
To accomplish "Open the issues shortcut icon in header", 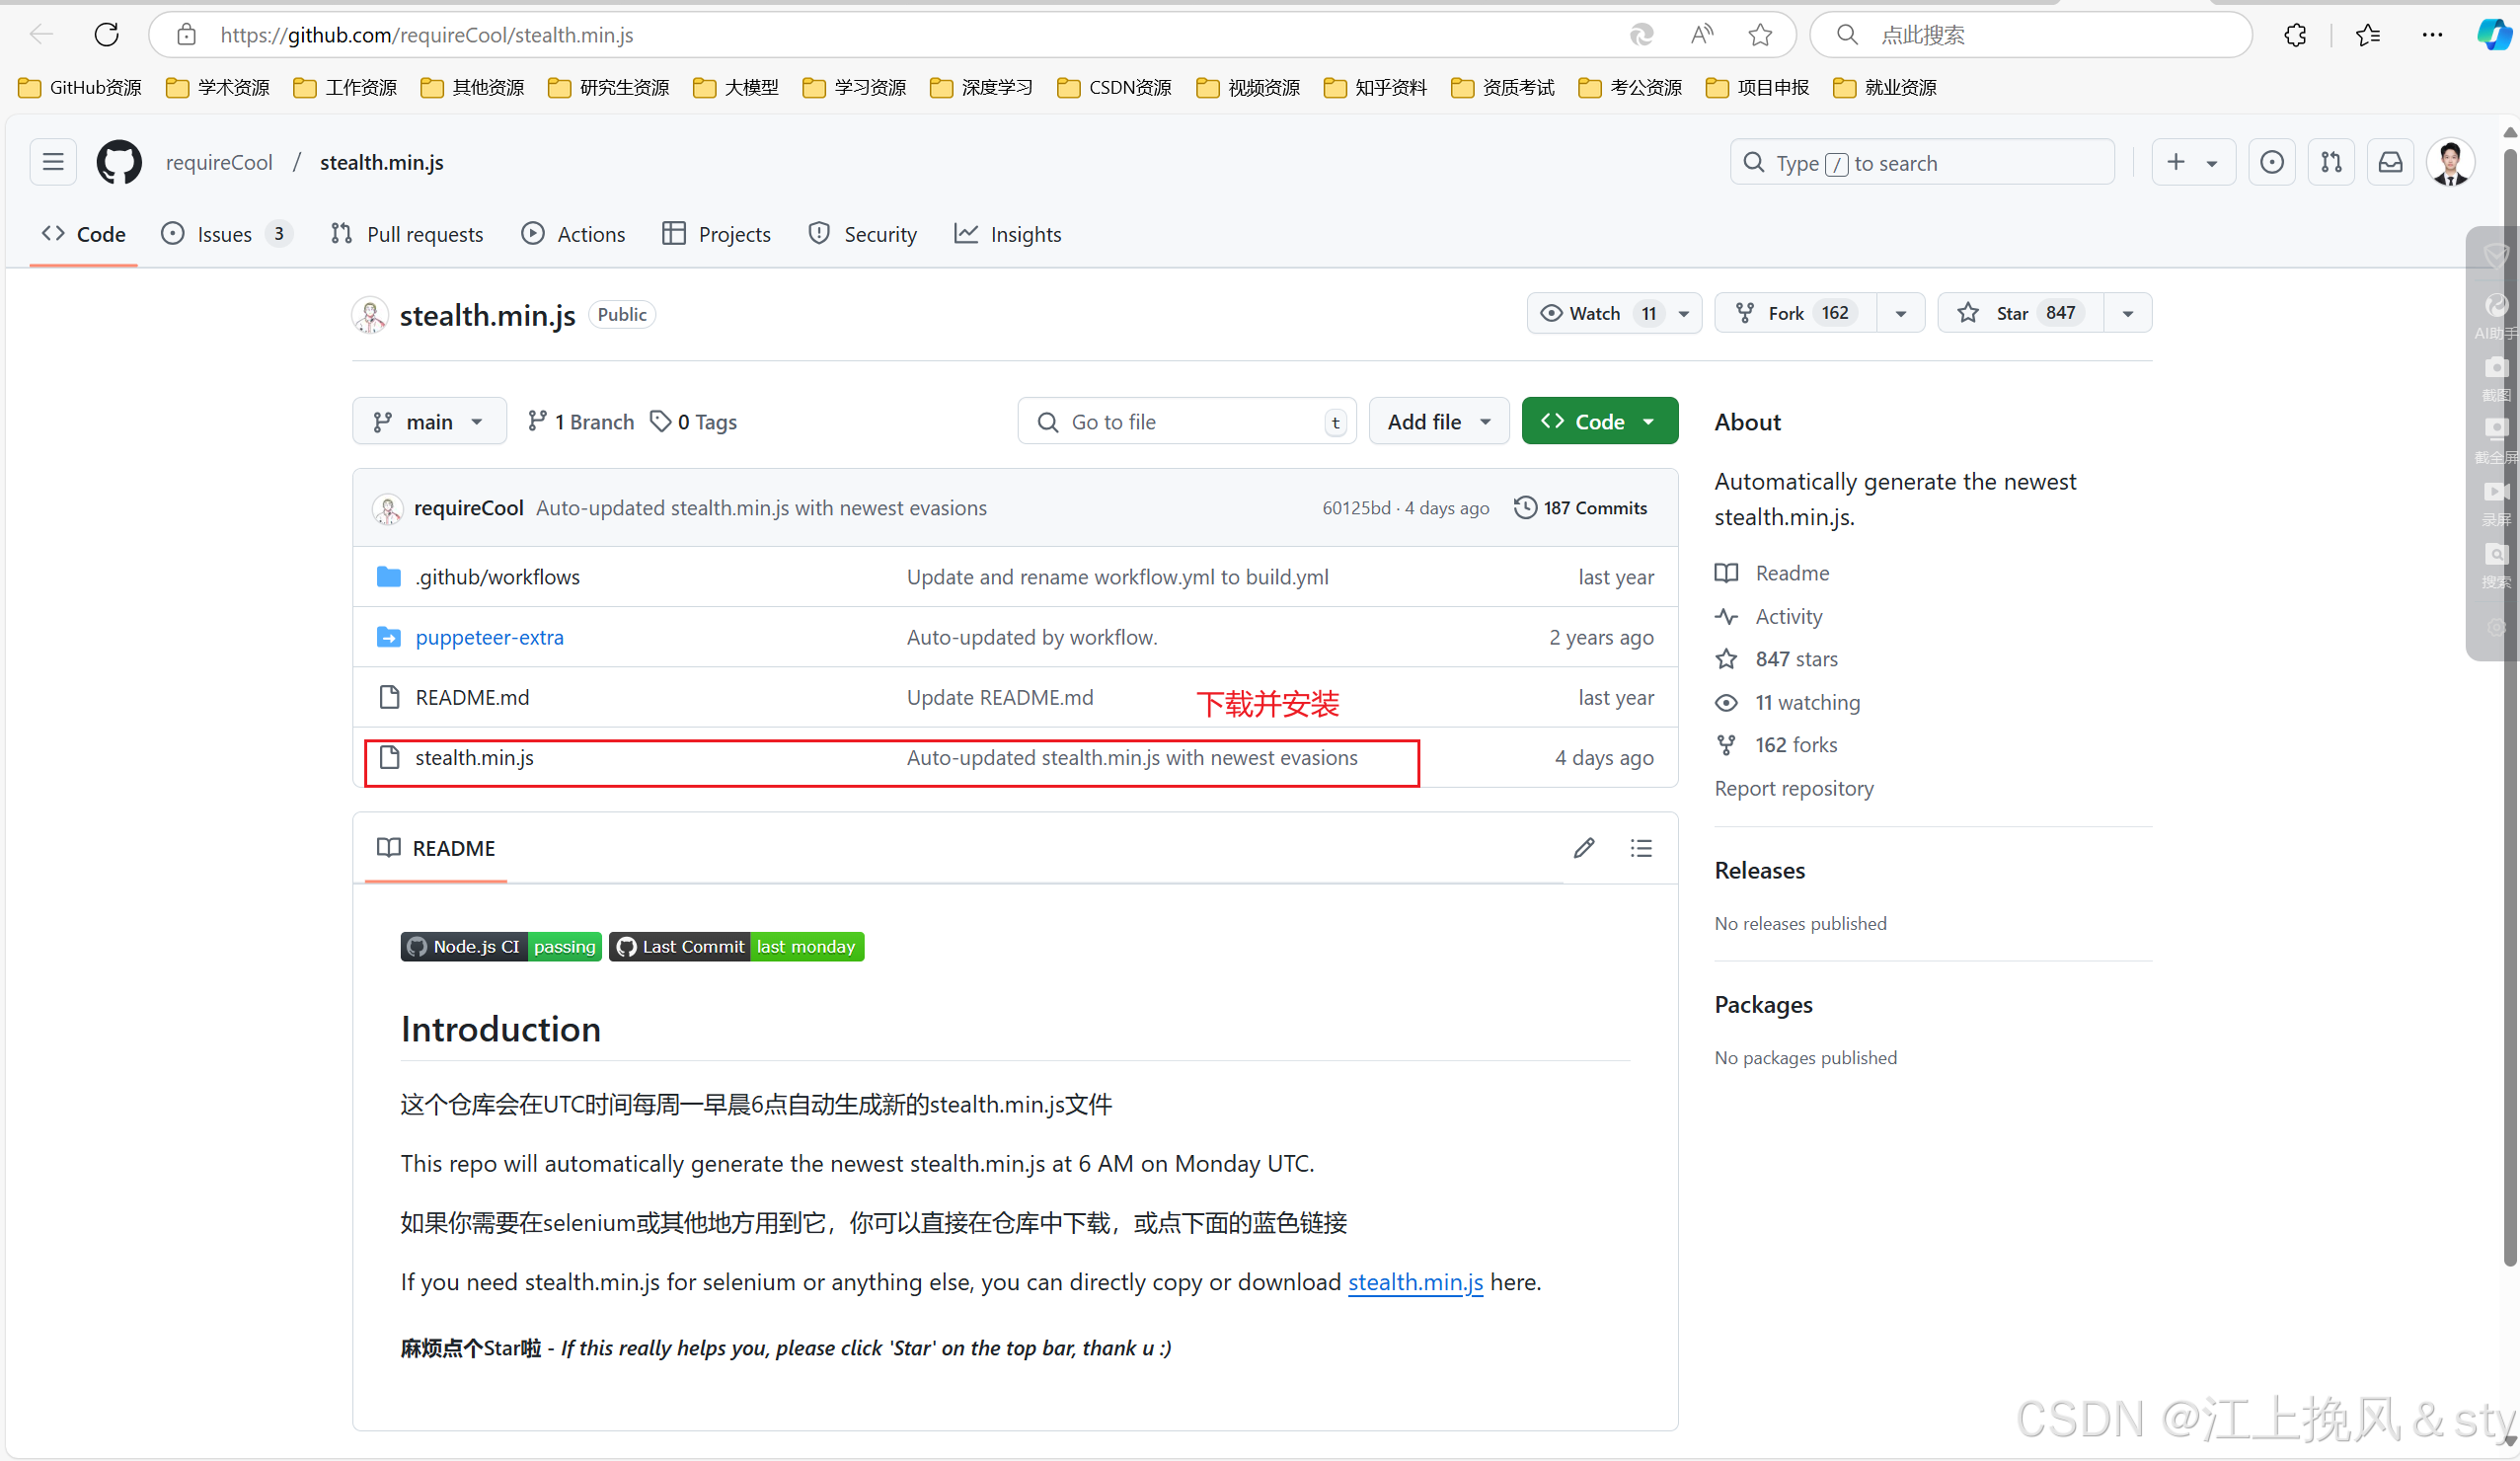I will [2271, 162].
